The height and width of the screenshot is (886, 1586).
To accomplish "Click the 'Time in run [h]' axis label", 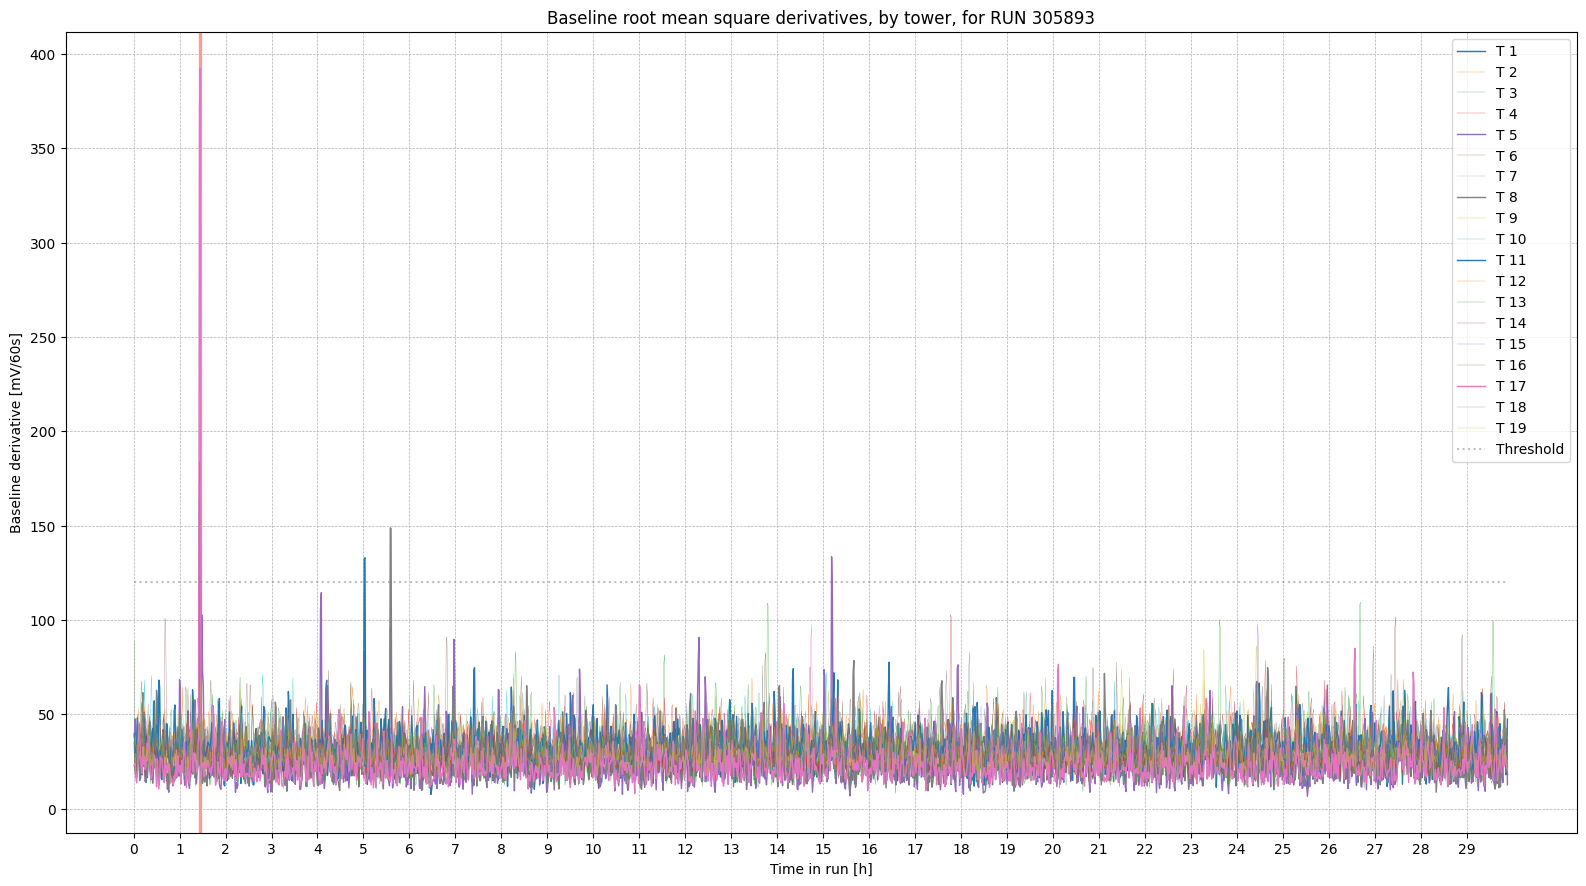I will click(x=820, y=869).
